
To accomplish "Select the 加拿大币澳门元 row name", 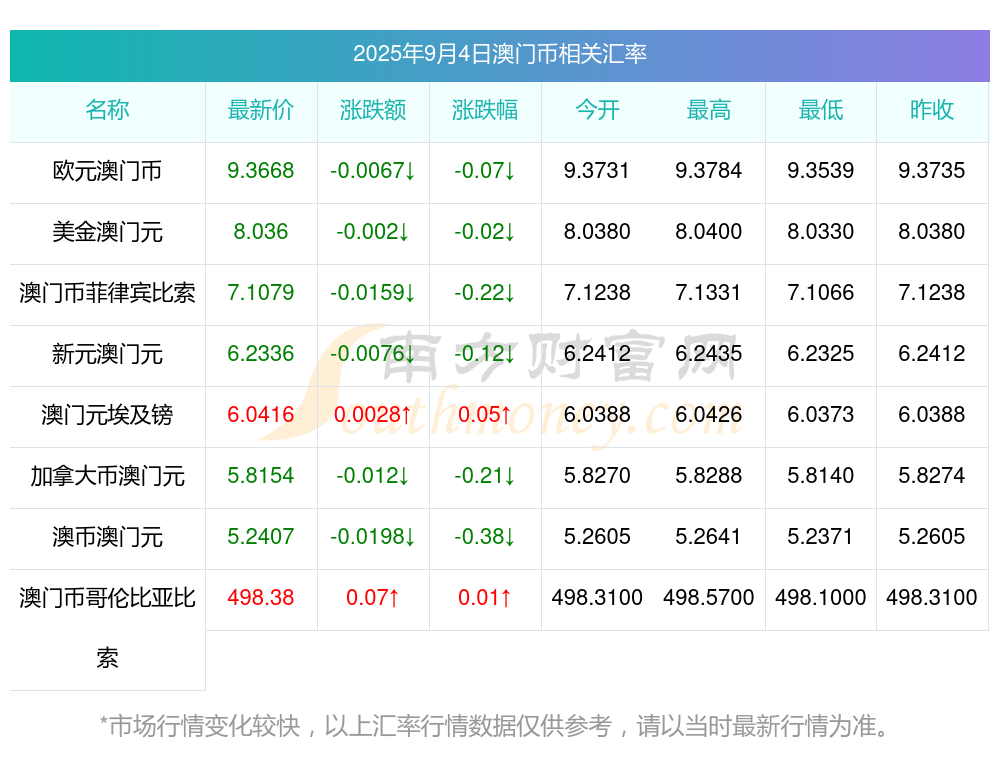I will point(107,476).
